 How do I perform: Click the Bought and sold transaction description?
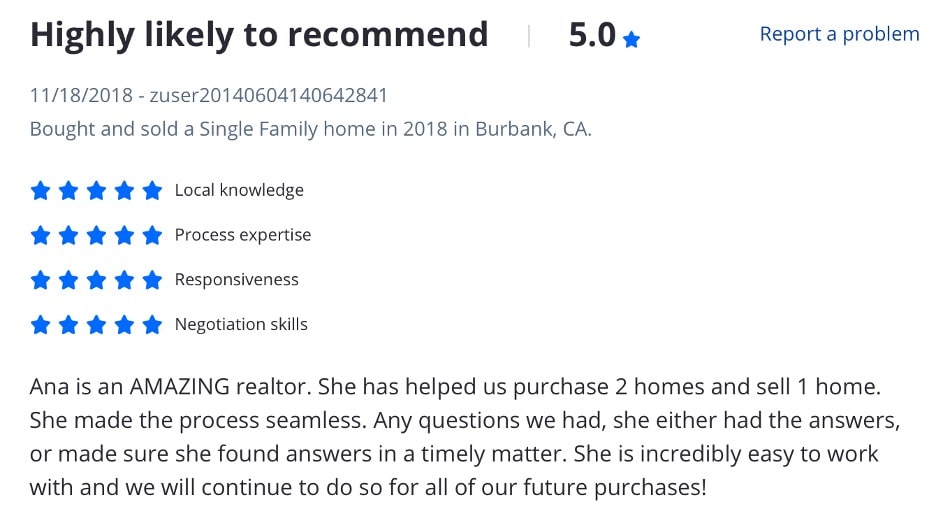[310, 130]
